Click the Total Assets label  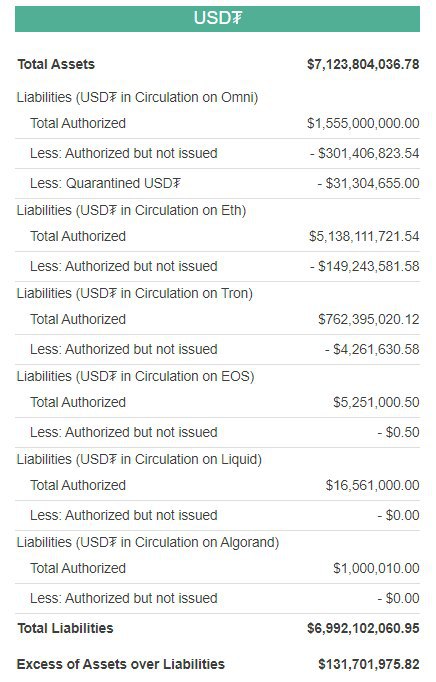click(x=56, y=64)
